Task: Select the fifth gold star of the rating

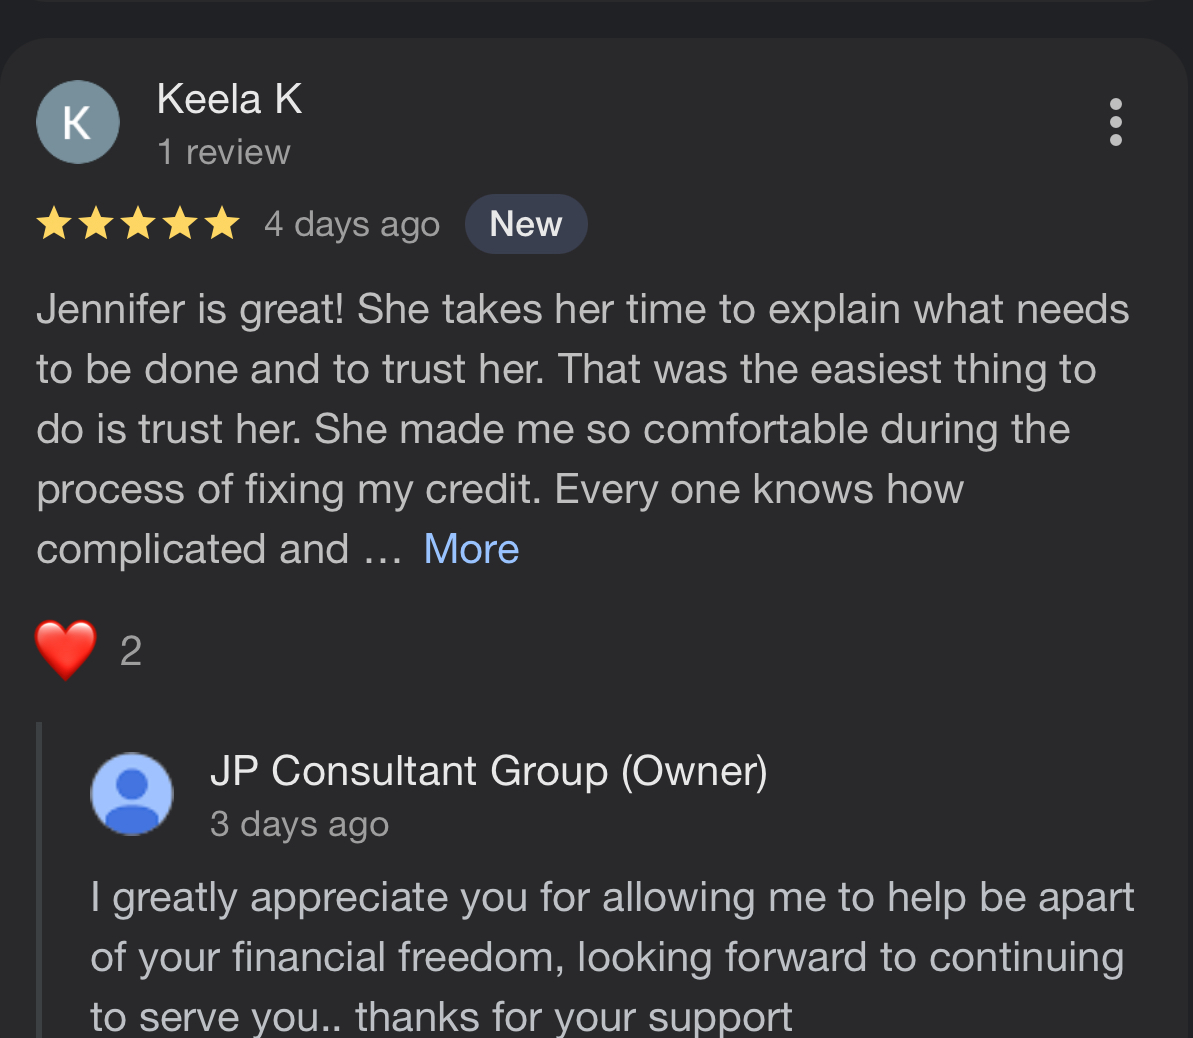Action: pyautogui.click(x=222, y=224)
